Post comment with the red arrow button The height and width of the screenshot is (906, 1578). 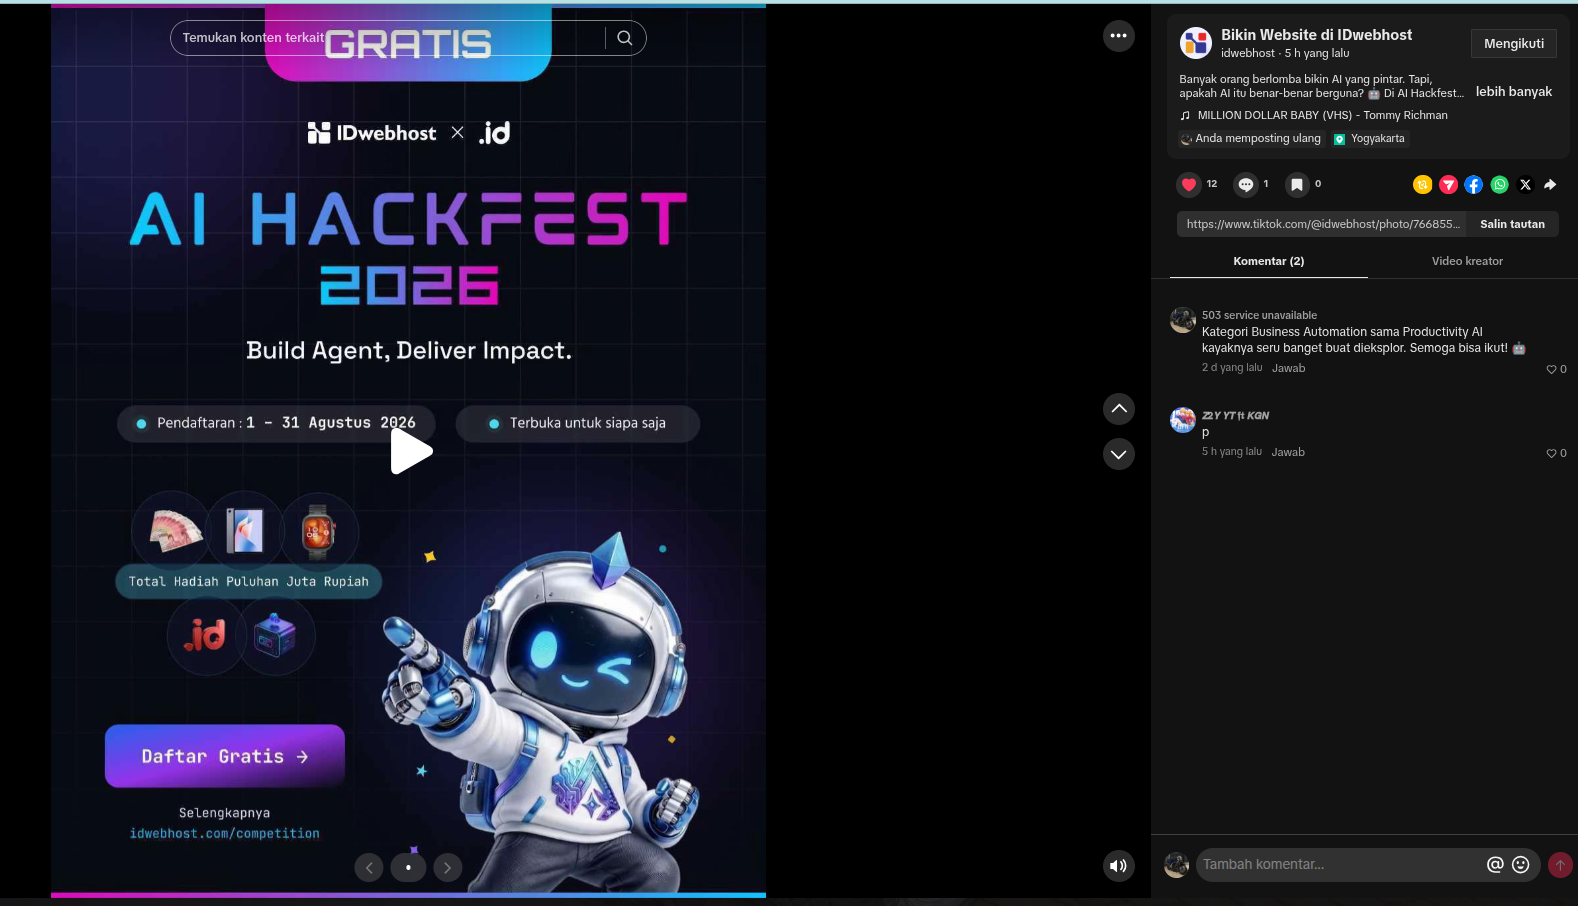[x=1560, y=865]
